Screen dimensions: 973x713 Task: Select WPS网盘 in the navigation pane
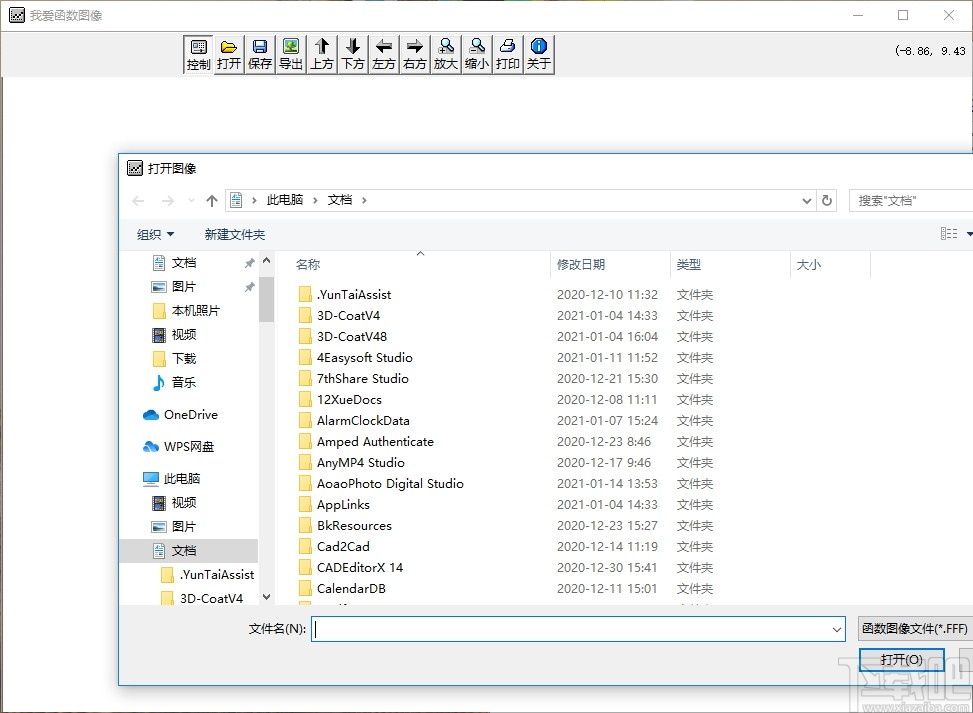(190, 446)
